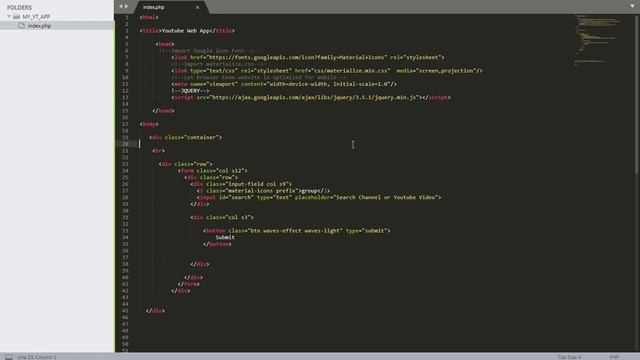Image resolution: width=640 pixels, height=360 pixels.
Task: Change the PHP syntax in the status bar
Action: pyautogui.click(x=614, y=357)
